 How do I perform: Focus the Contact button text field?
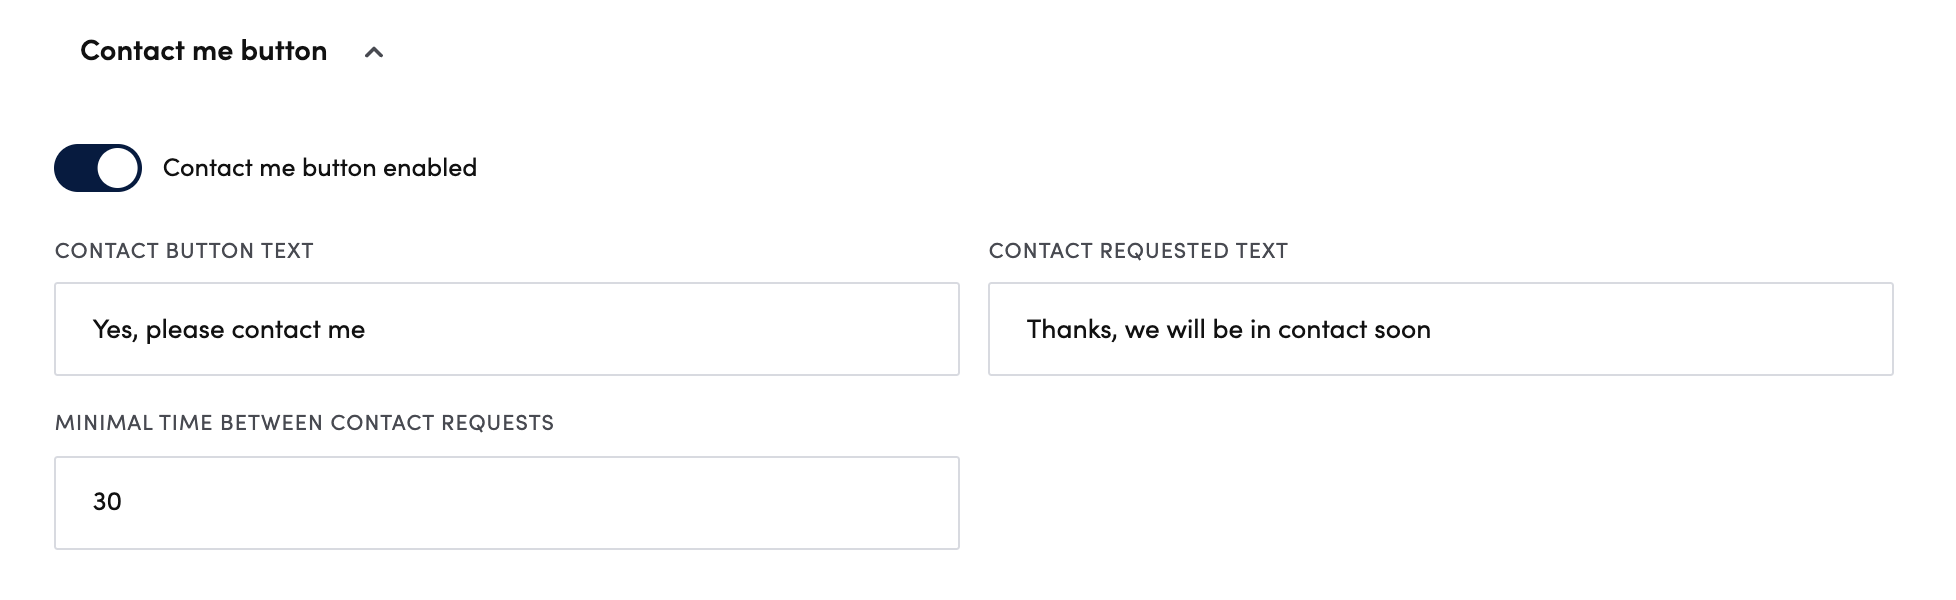click(650, 329)
